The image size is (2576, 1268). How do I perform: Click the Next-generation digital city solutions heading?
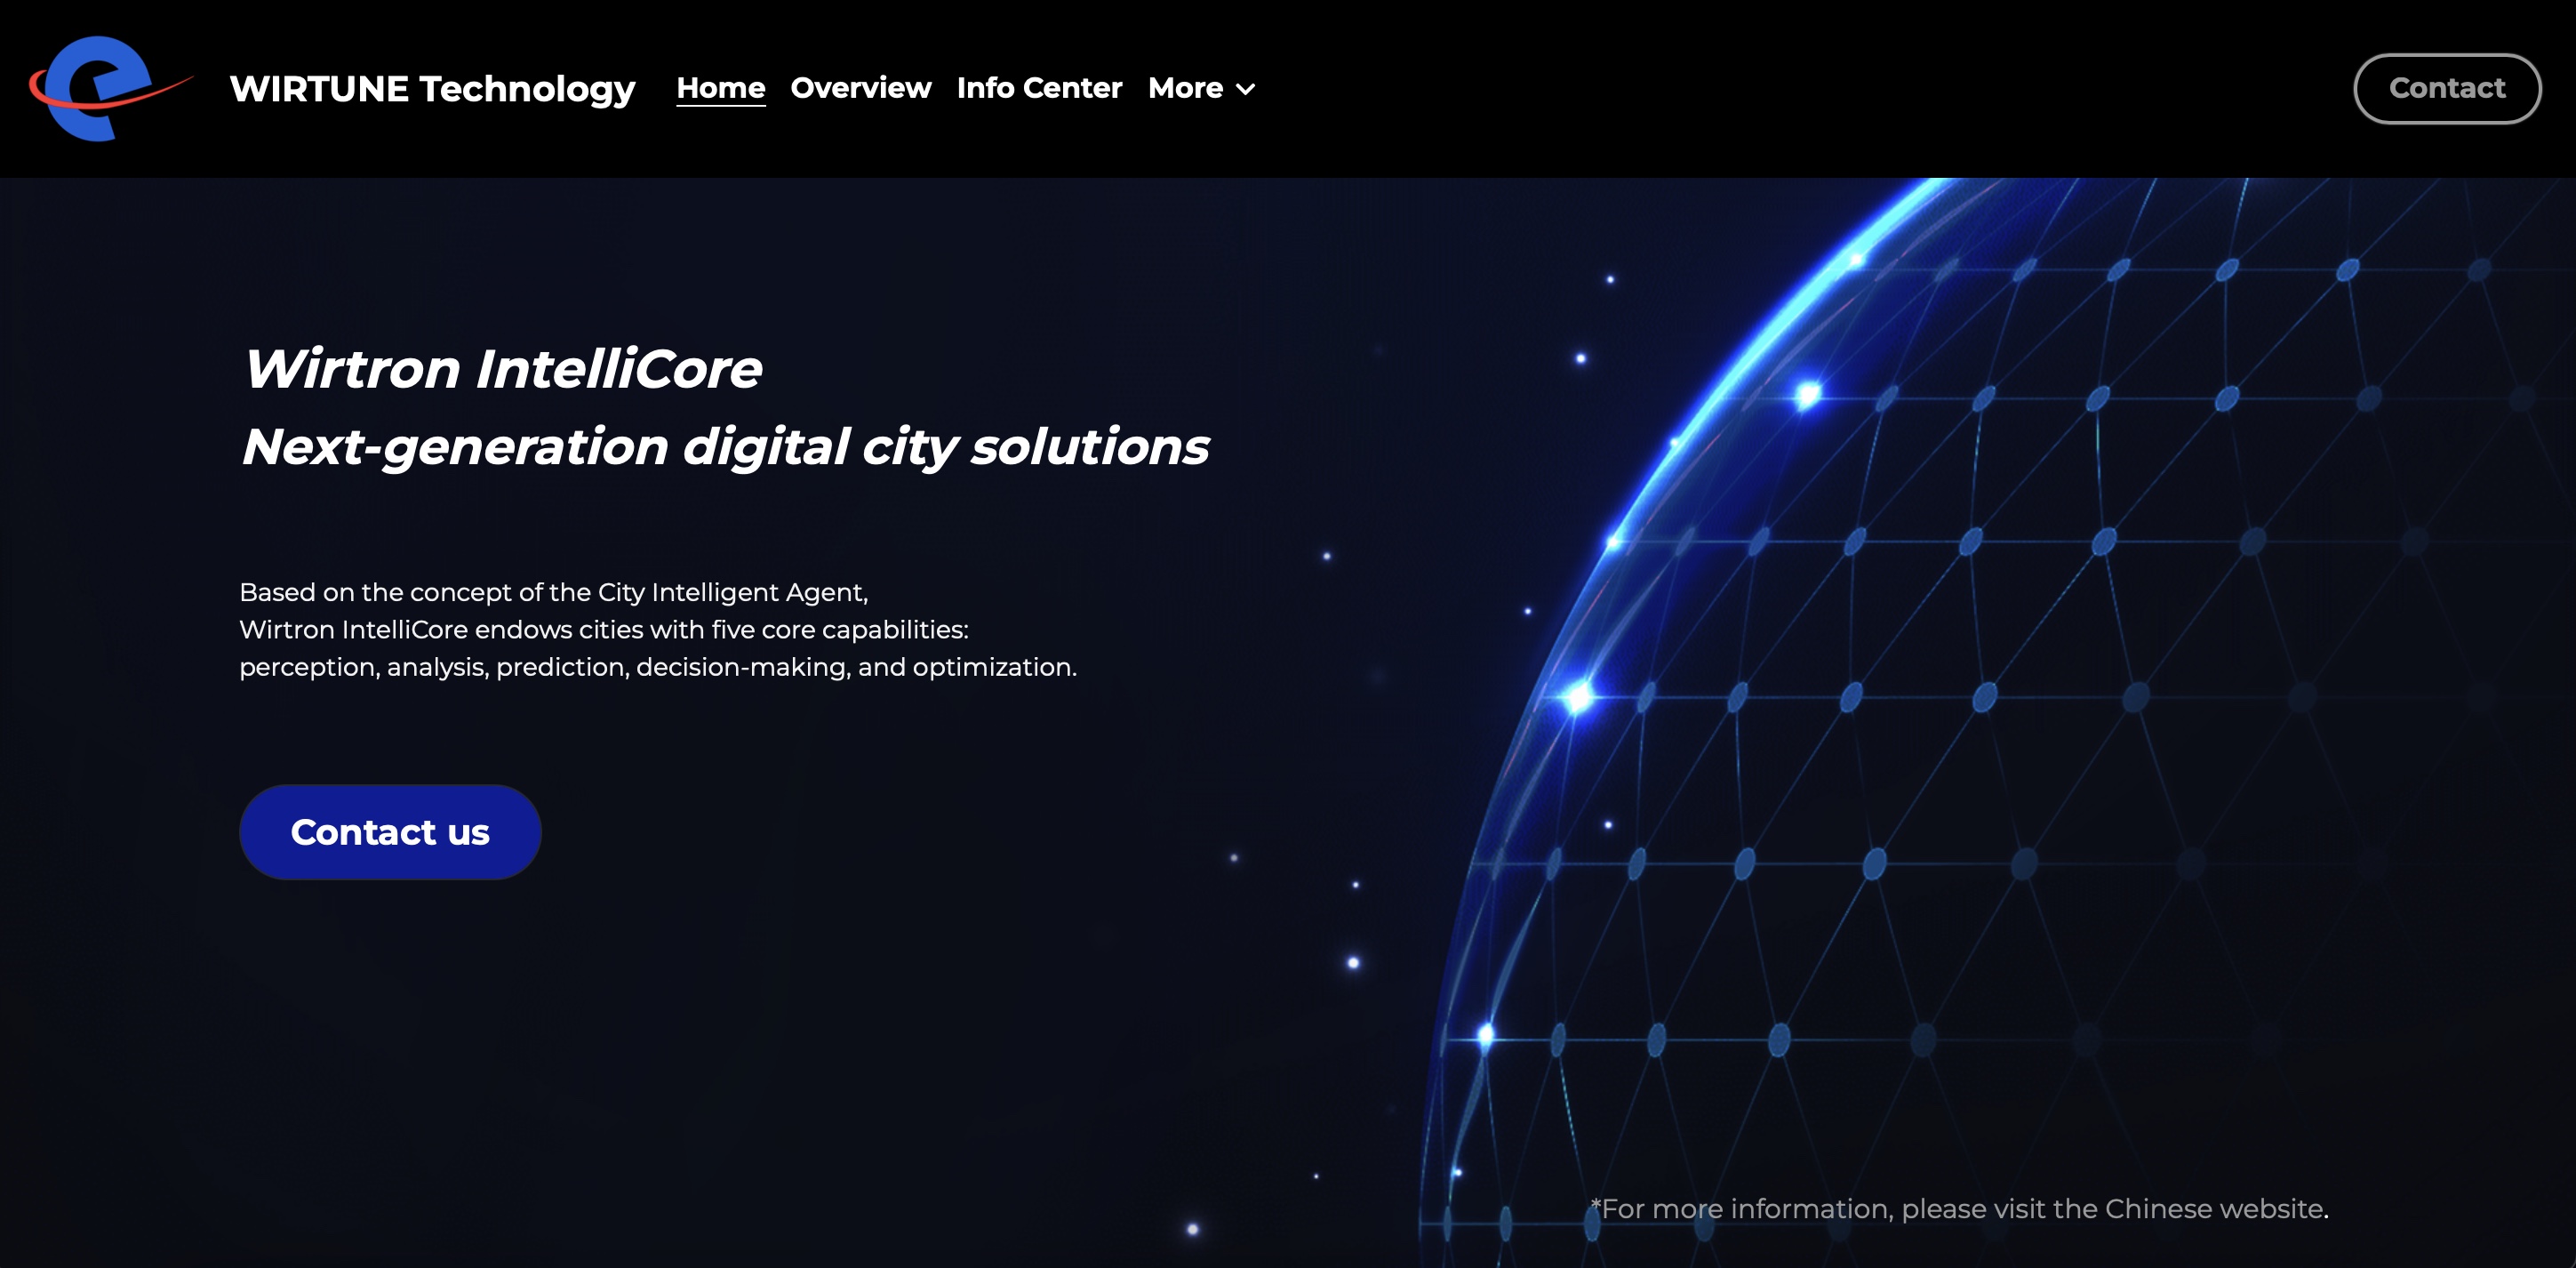pyautogui.click(x=725, y=446)
